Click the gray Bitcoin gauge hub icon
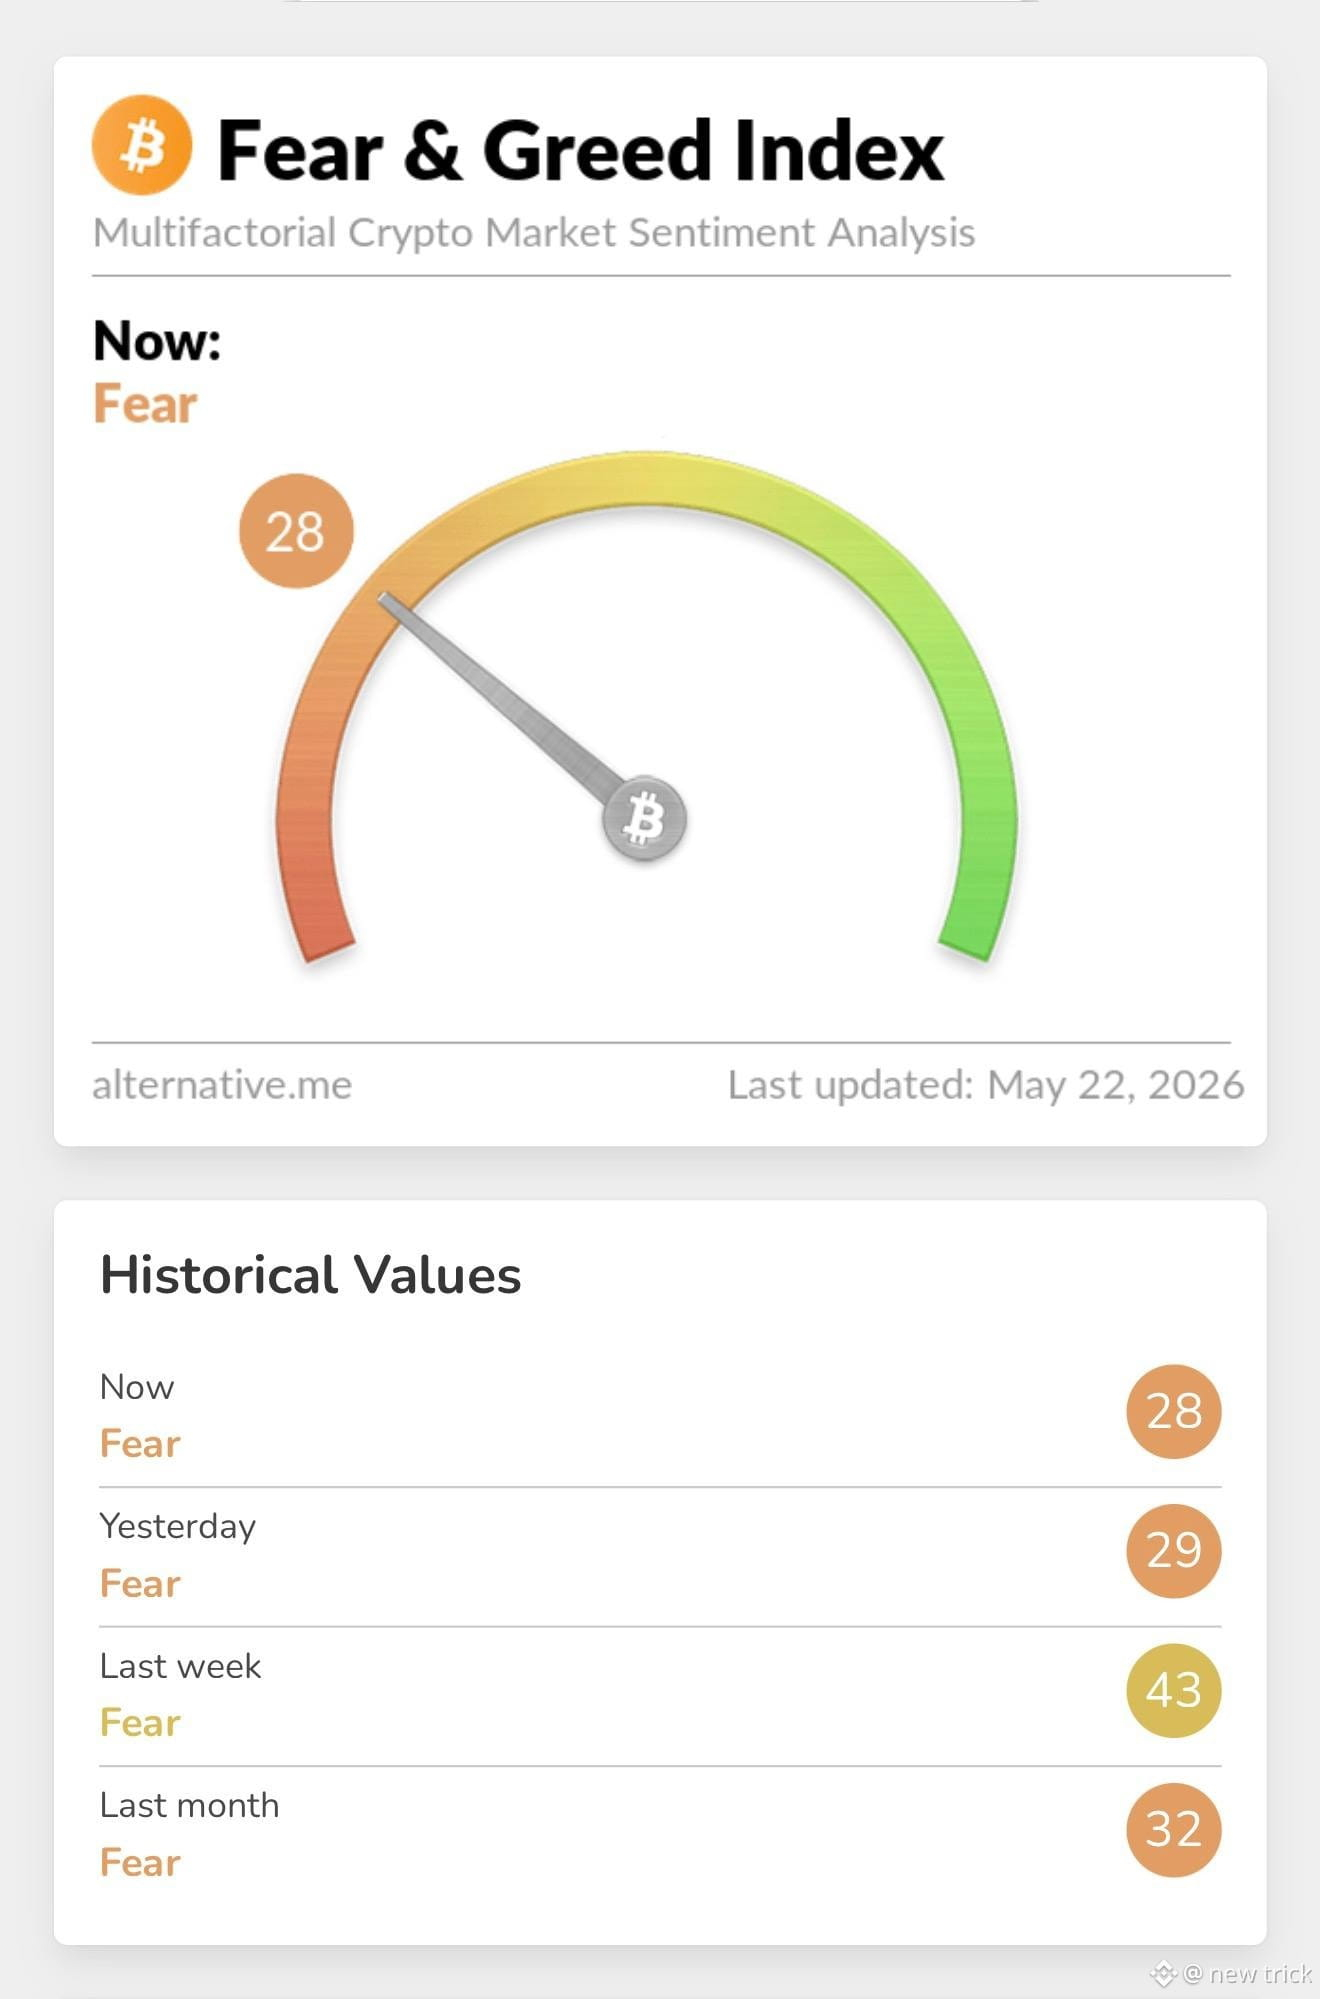1320x1999 pixels. pos(644,818)
